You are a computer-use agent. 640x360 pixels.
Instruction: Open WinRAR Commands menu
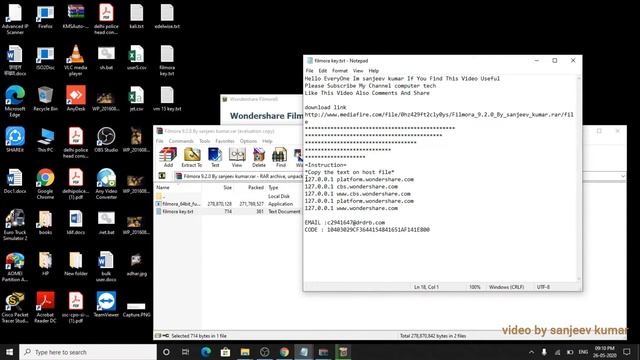pyautogui.click(x=181, y=141)
